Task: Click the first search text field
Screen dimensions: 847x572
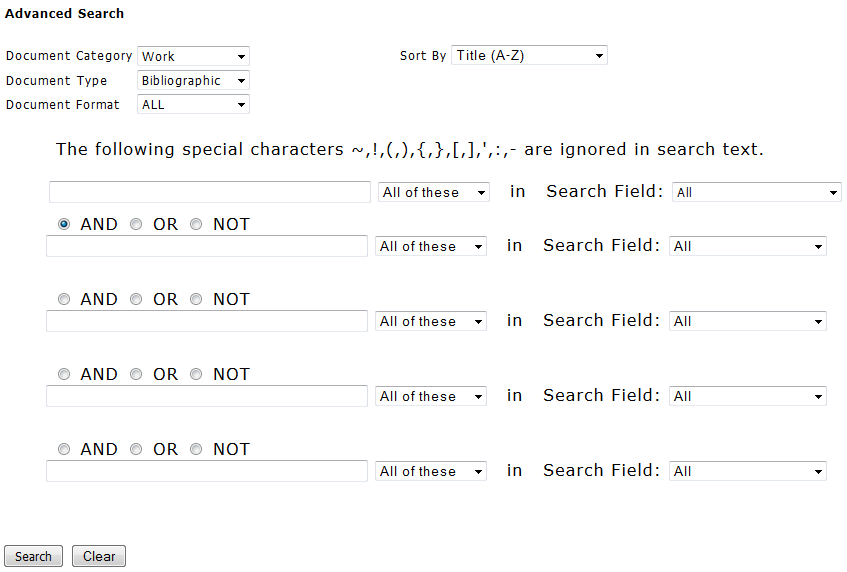Action: pos(210,192)
